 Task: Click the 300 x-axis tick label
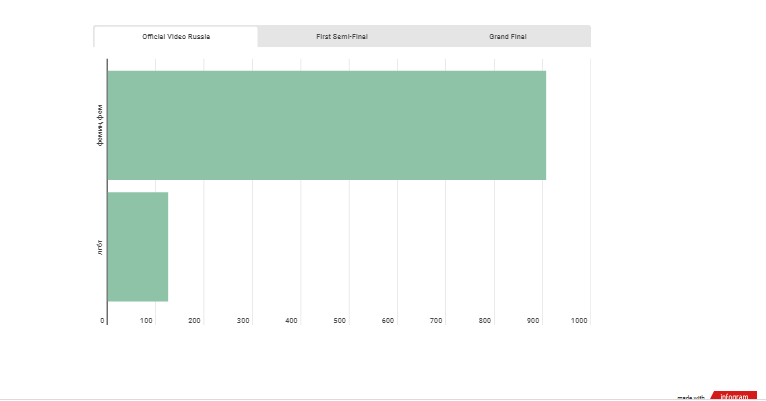244,321
